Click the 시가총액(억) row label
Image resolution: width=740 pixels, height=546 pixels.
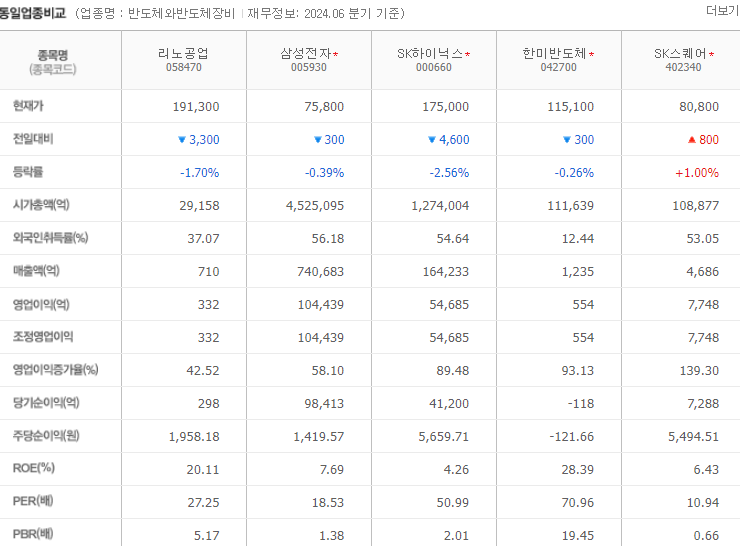[41, 205]
